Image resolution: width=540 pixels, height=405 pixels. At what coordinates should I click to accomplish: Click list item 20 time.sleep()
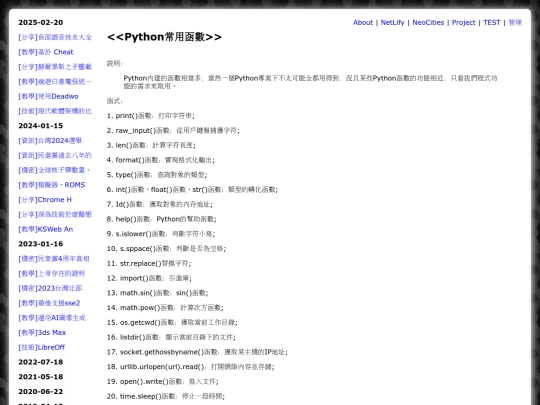(166, 397)
